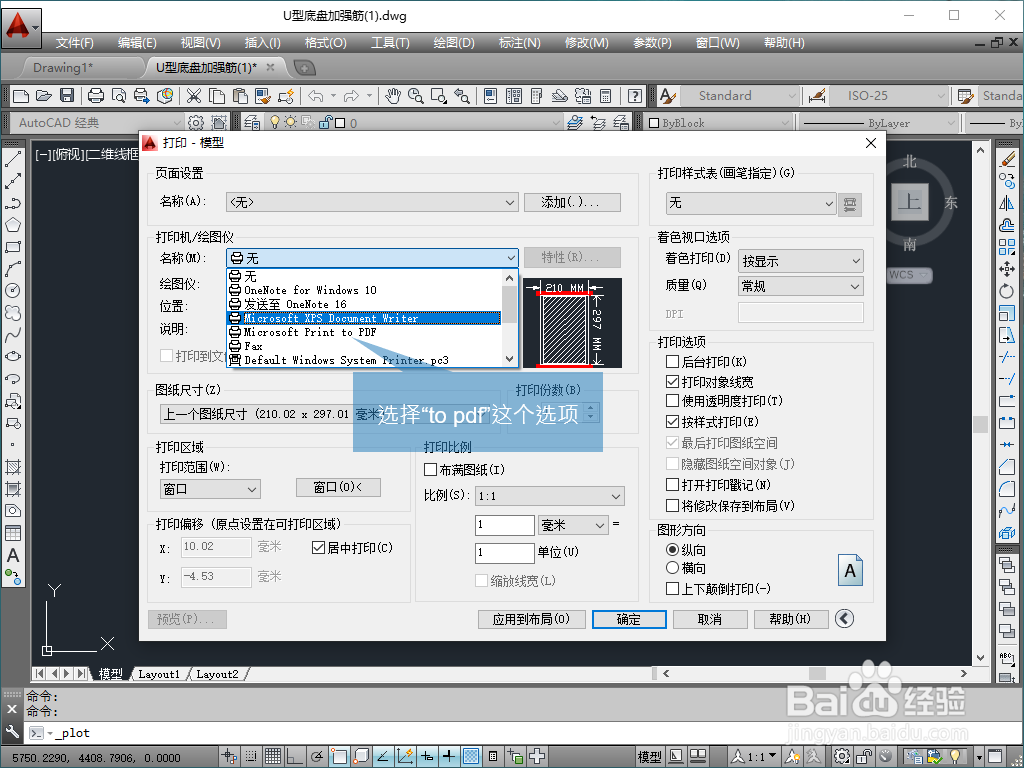Click the Open file folder icon

point(44,96)
